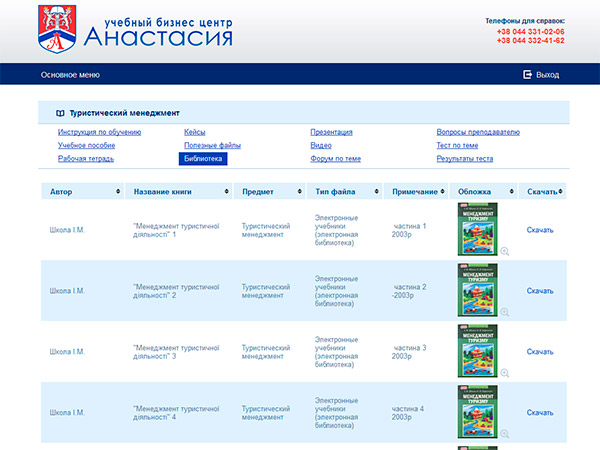Click magnifier icon in the second row
The image size is (600, 450).
[505, 312]
